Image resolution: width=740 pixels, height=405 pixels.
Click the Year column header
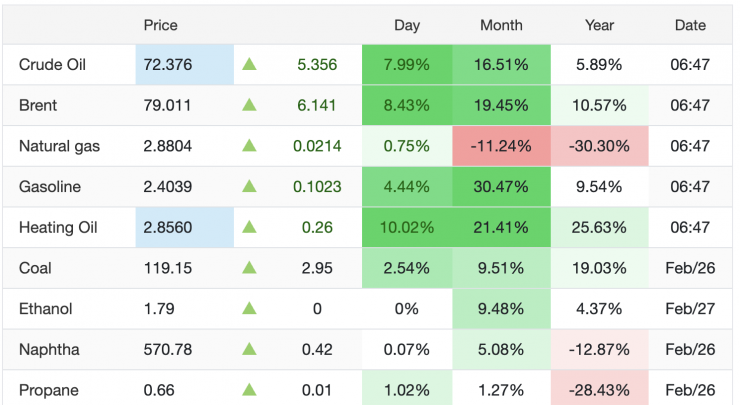(x=600, y=25)
